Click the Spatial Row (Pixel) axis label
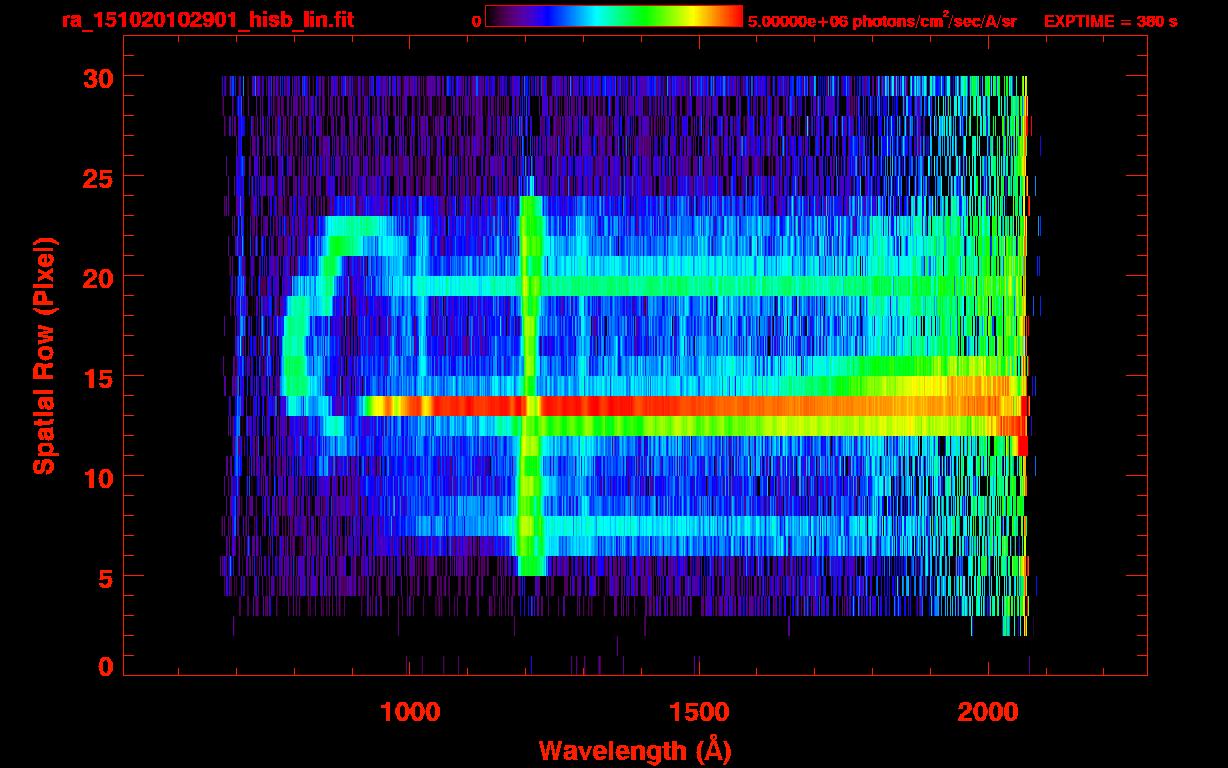Viewport: 1228px width, 768px height. tap(44, 355)
